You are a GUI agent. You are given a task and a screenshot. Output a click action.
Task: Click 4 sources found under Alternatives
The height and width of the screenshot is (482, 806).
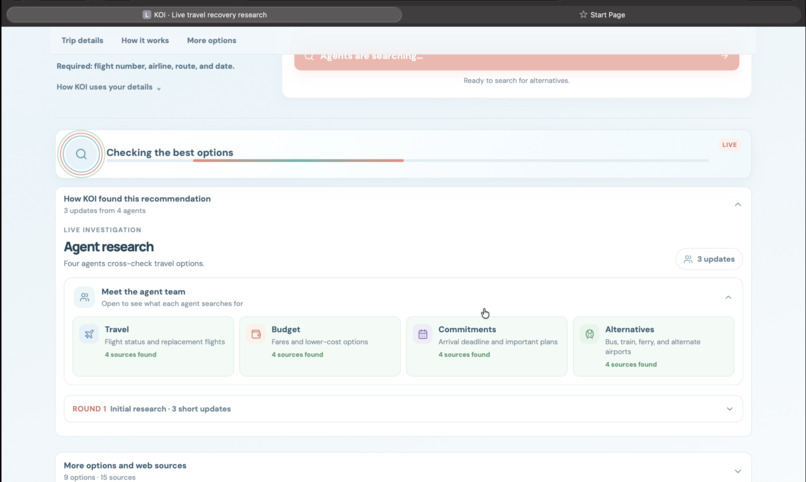click(631, 364)
